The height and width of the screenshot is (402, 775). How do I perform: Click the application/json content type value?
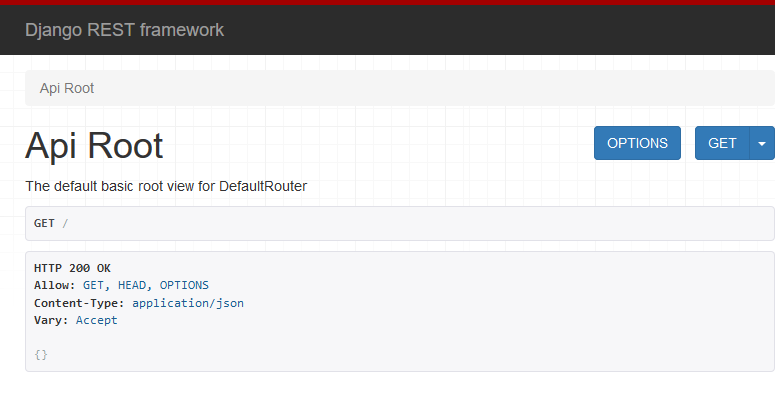click(188, 303)
